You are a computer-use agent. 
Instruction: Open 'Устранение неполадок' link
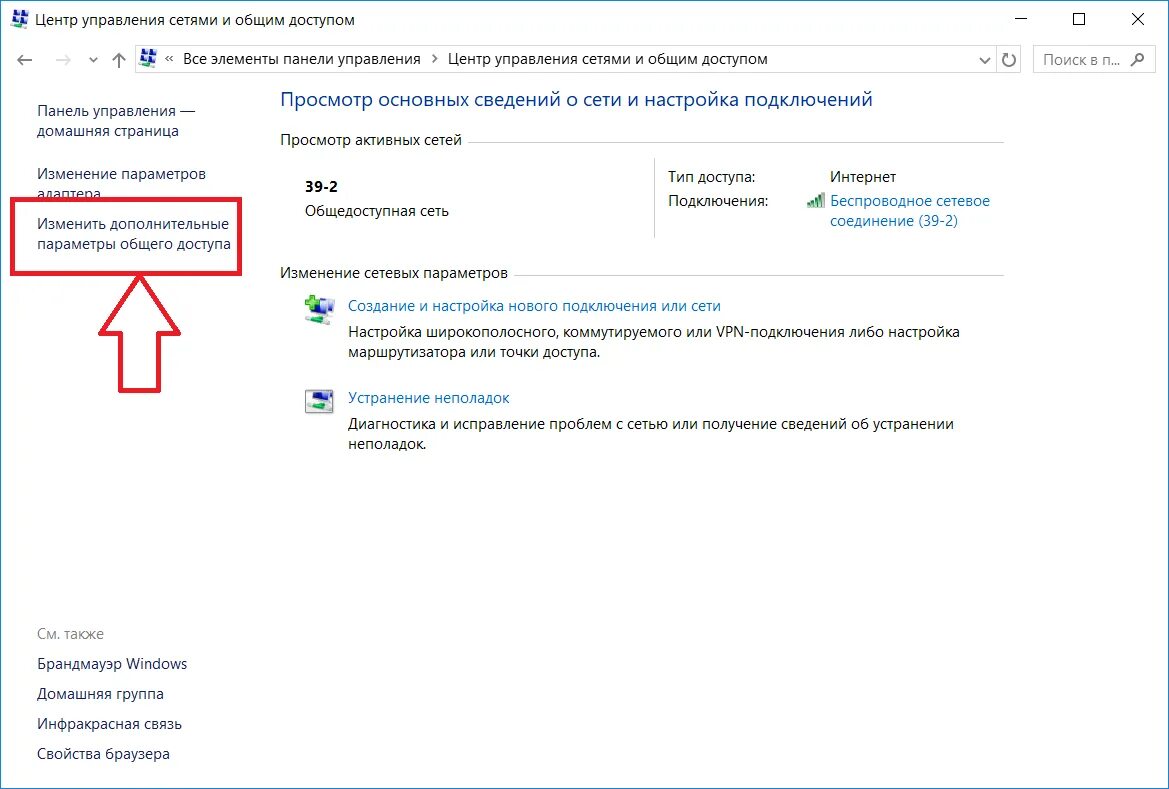(429, 398)
